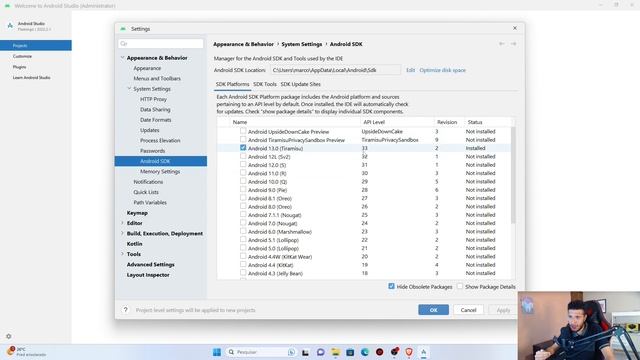Click the weather widget on the taskbar
This screenshot has width=640, height=360.
pos(25,351)
